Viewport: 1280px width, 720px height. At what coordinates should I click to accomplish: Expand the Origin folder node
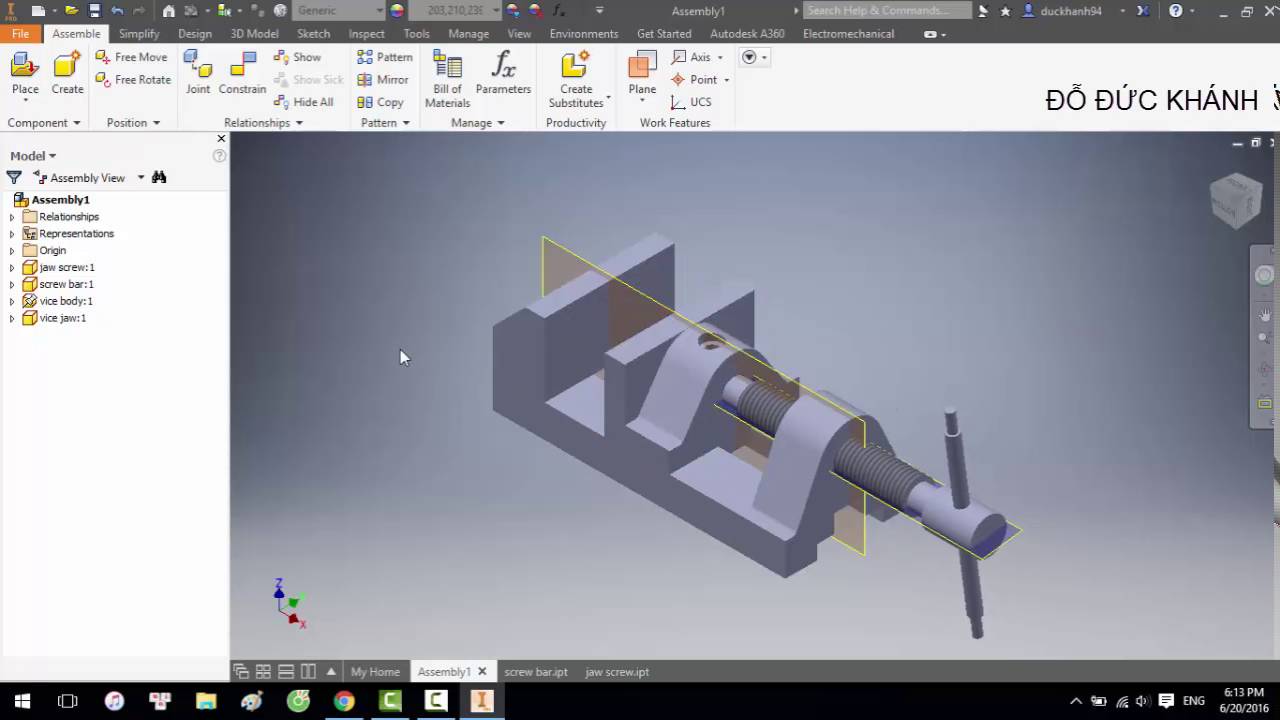coord(12,251)
